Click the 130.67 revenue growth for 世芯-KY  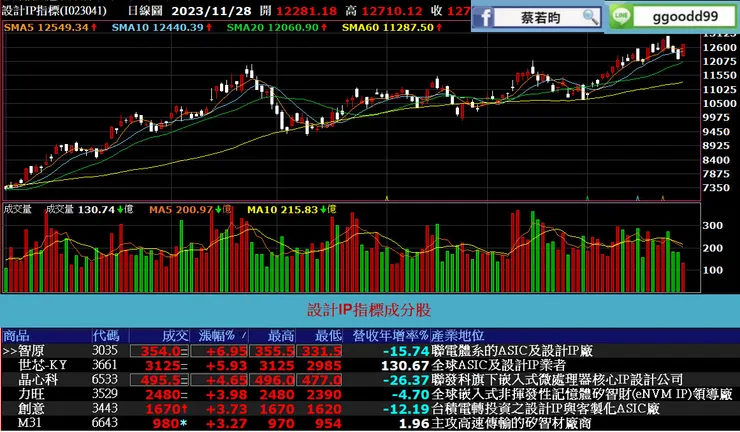click(406, 365)
